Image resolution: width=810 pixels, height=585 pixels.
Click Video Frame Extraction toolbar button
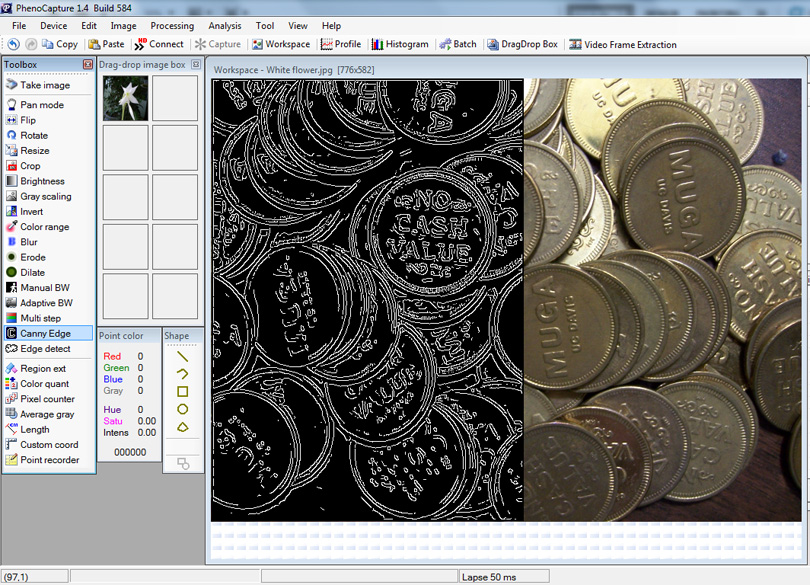(x=622, y=44)
